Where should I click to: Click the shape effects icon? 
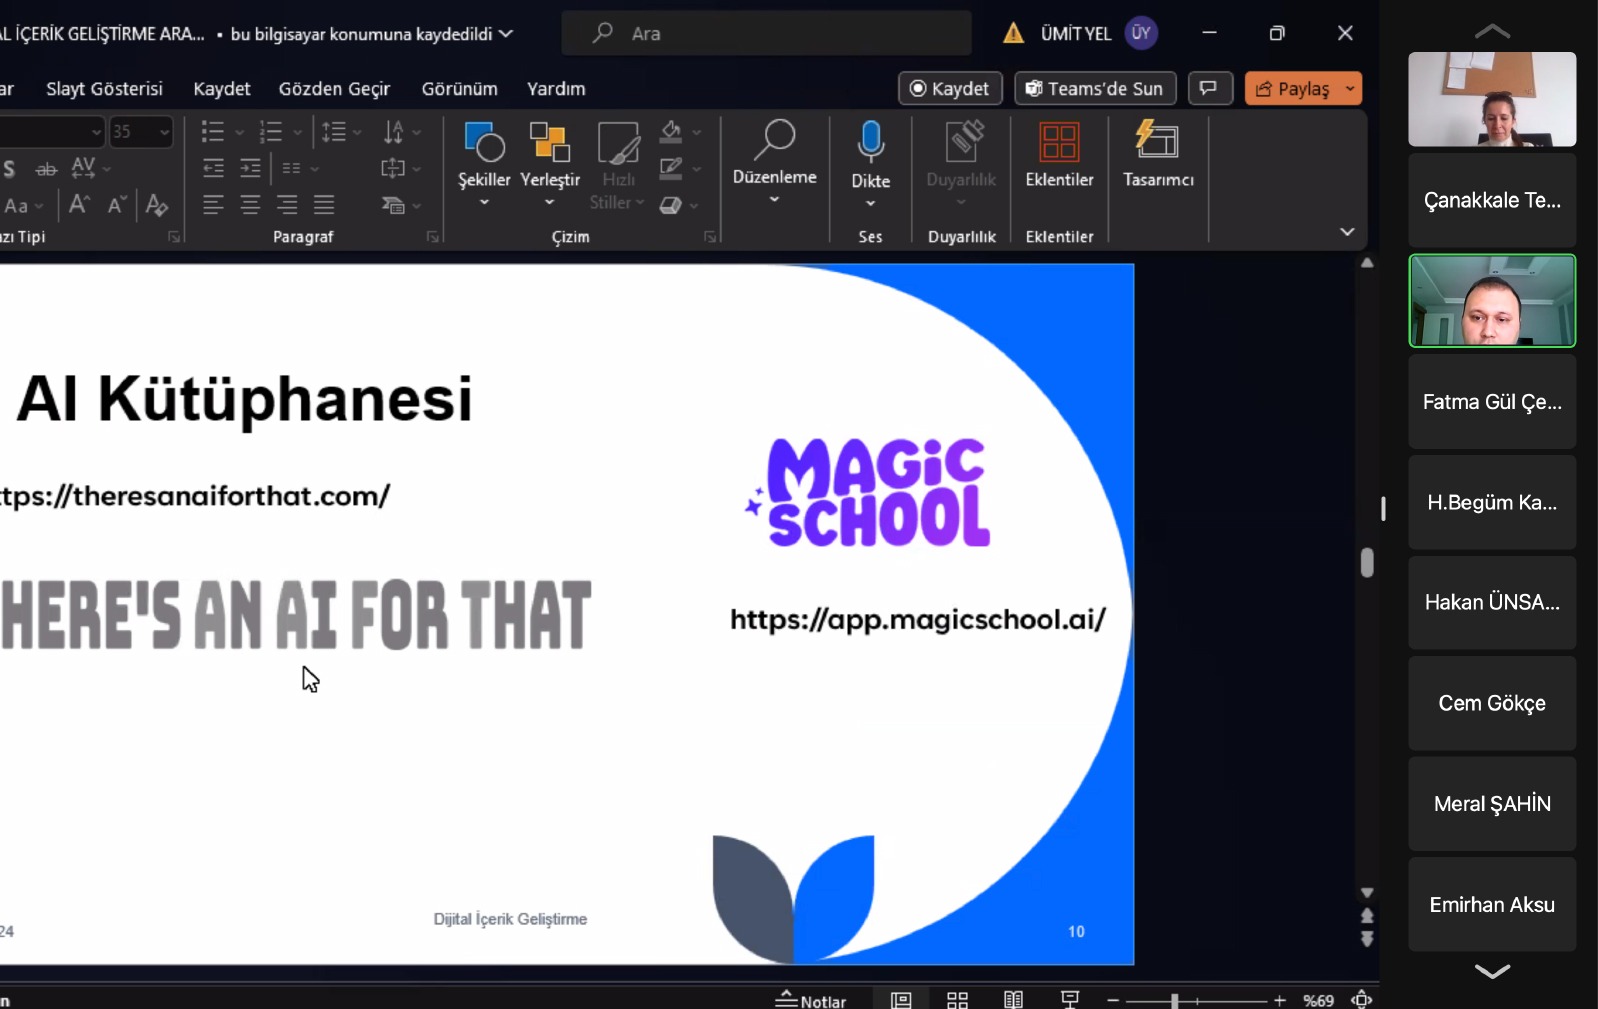click(671, 205)
